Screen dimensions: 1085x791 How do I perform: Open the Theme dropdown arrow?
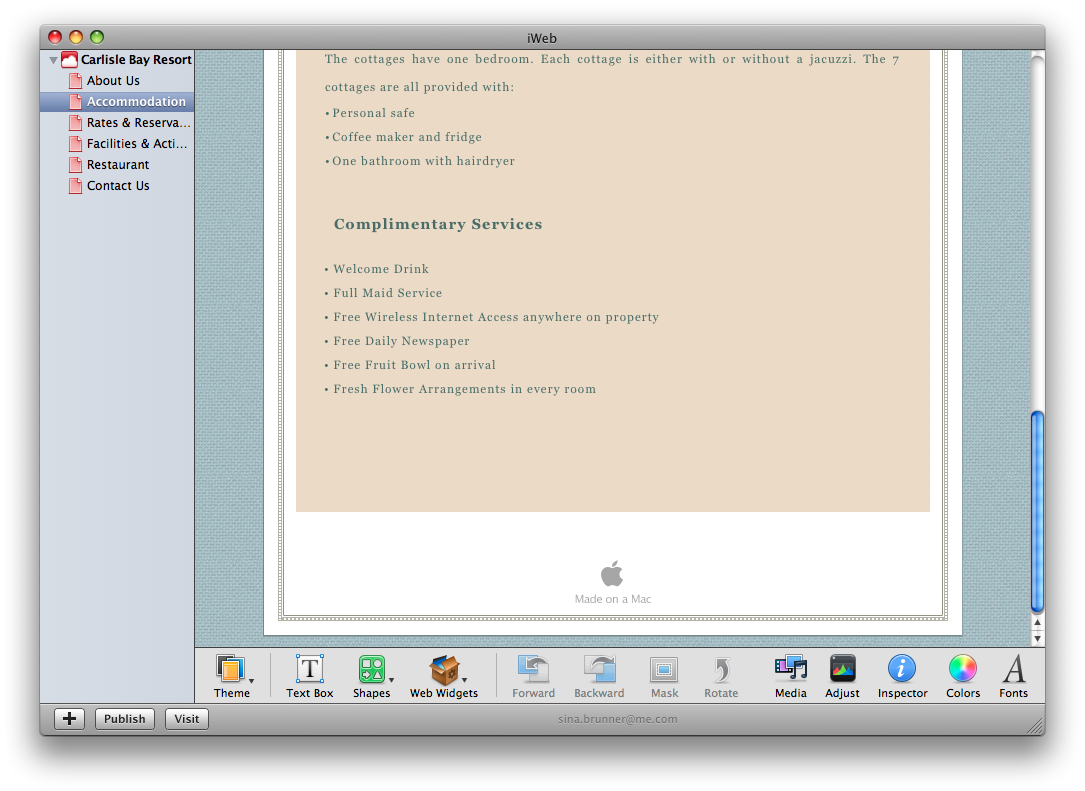tap(252, 680)
